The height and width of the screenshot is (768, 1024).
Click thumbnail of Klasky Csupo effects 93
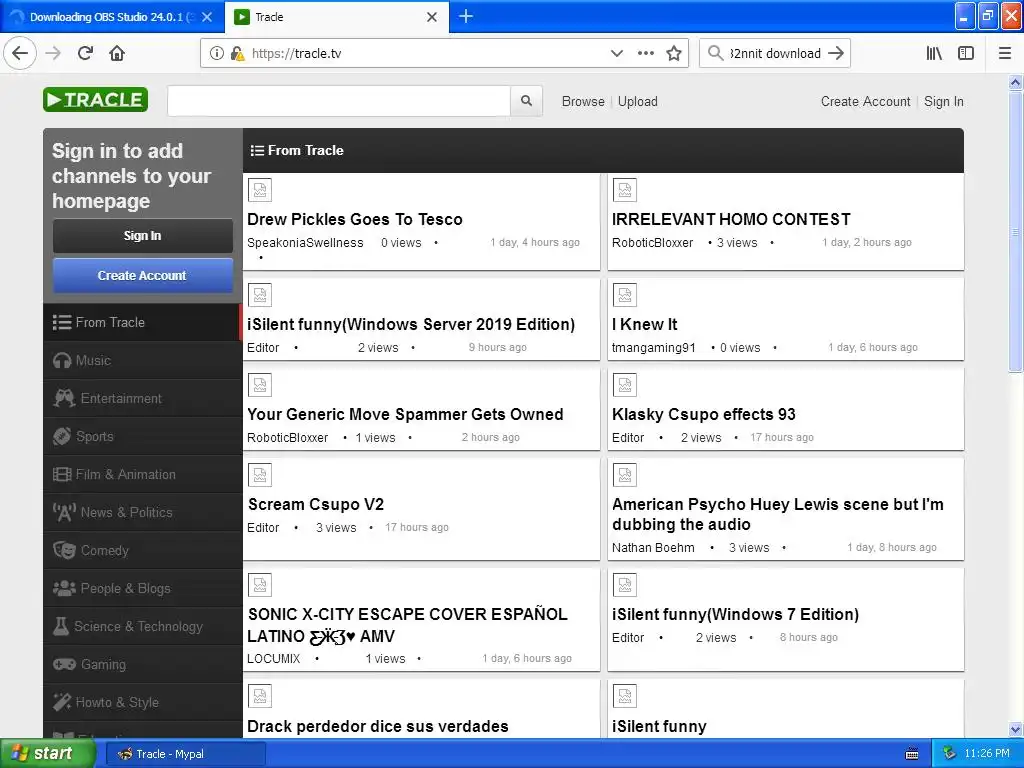(x=625, y=385)
